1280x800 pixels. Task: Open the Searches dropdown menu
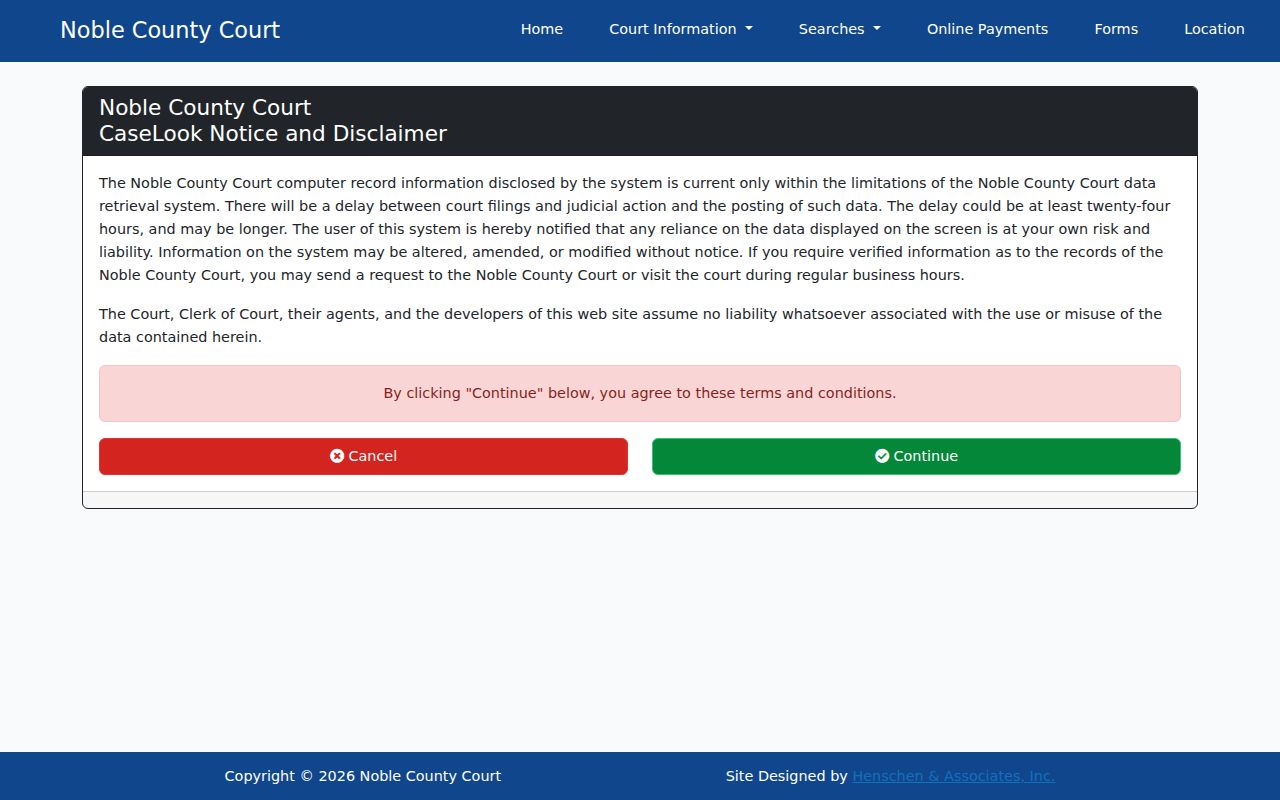click(839, 29)
